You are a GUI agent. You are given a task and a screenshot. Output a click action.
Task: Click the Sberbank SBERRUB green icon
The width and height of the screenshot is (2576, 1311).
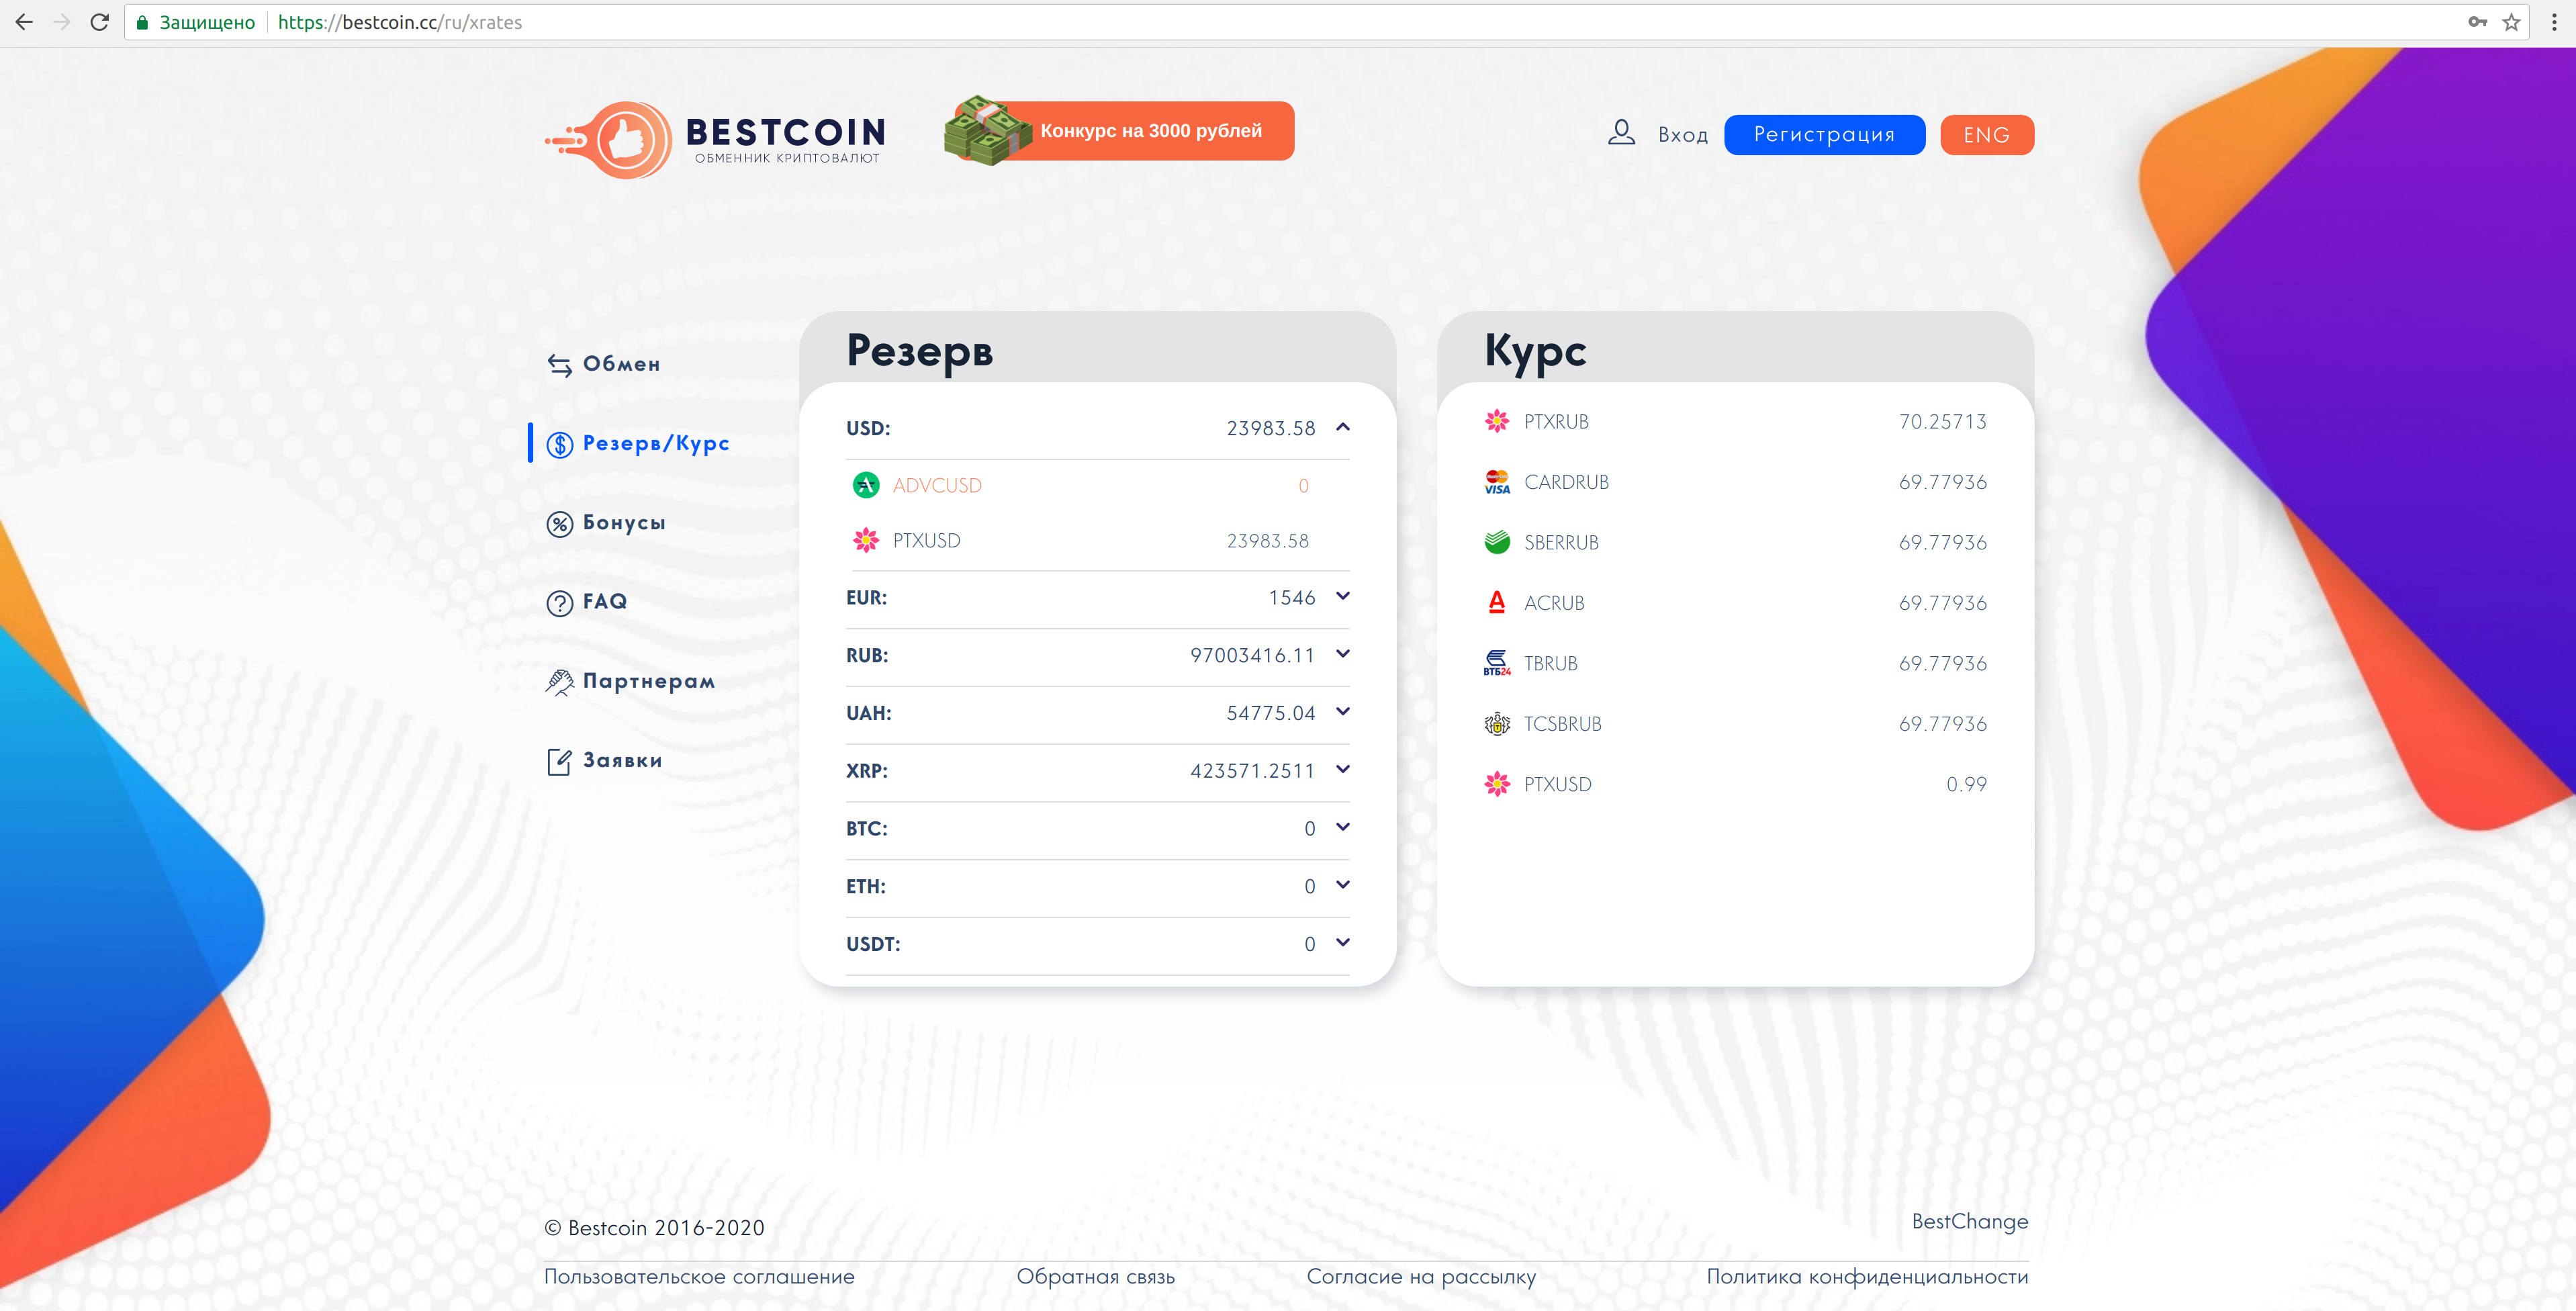pyautogui.click(x=1496, y=543)
